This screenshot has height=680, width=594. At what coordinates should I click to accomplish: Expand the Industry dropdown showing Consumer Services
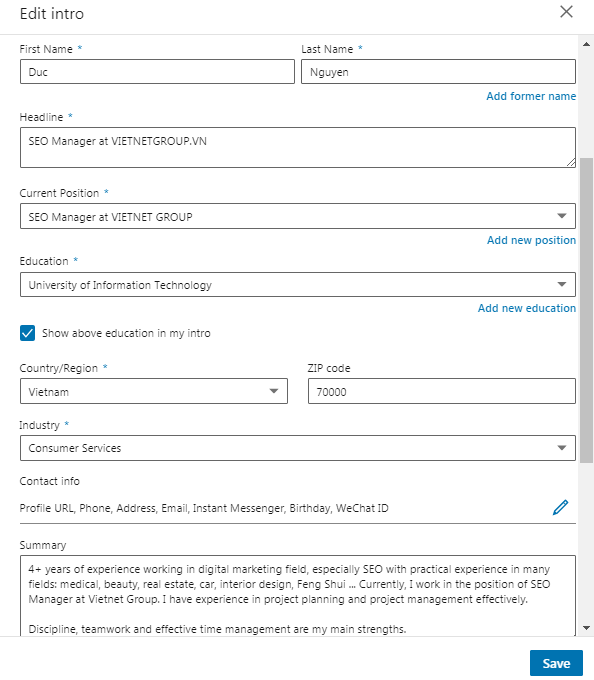[298, 448]
